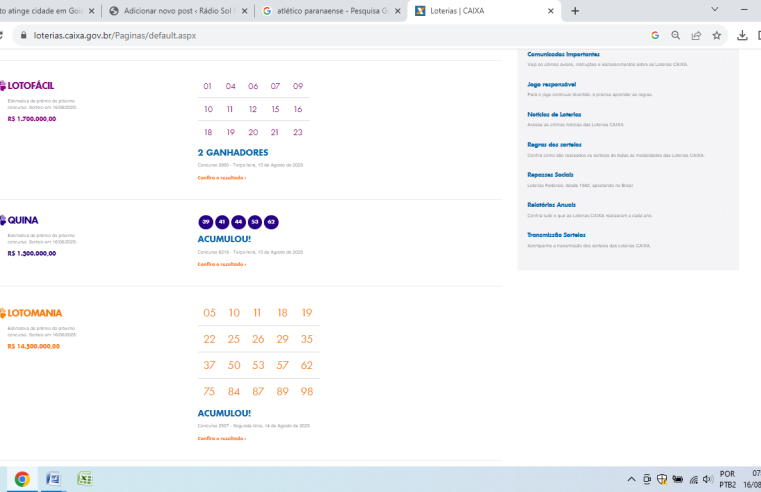Click Quina prize R$ 1.300.000,00
This screenshot has width=761, height=492.
(x=32, y=253)
